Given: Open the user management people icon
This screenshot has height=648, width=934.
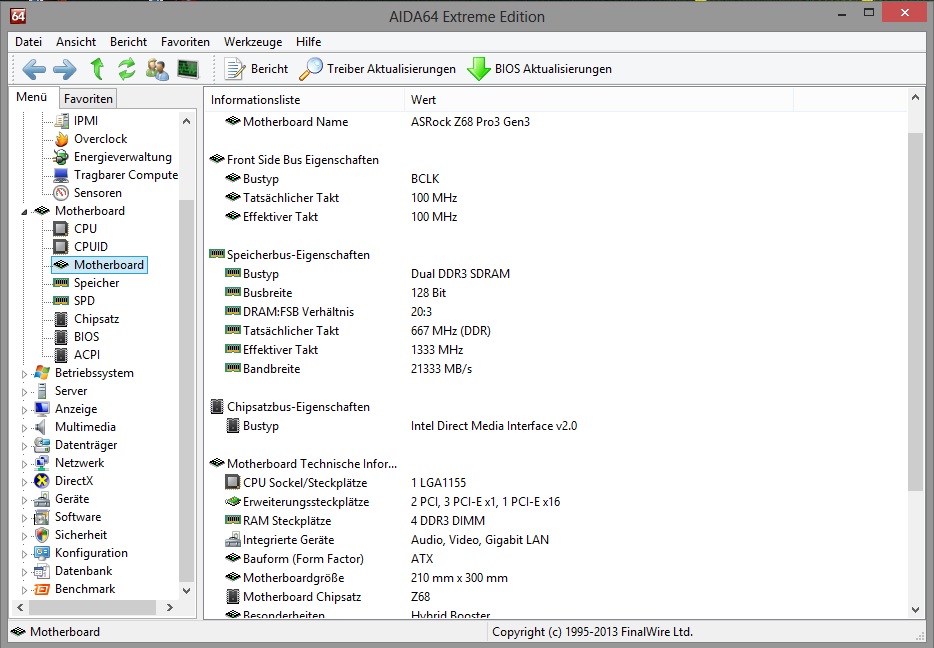Looking at the screenshot, I should [x=157, y=69].
